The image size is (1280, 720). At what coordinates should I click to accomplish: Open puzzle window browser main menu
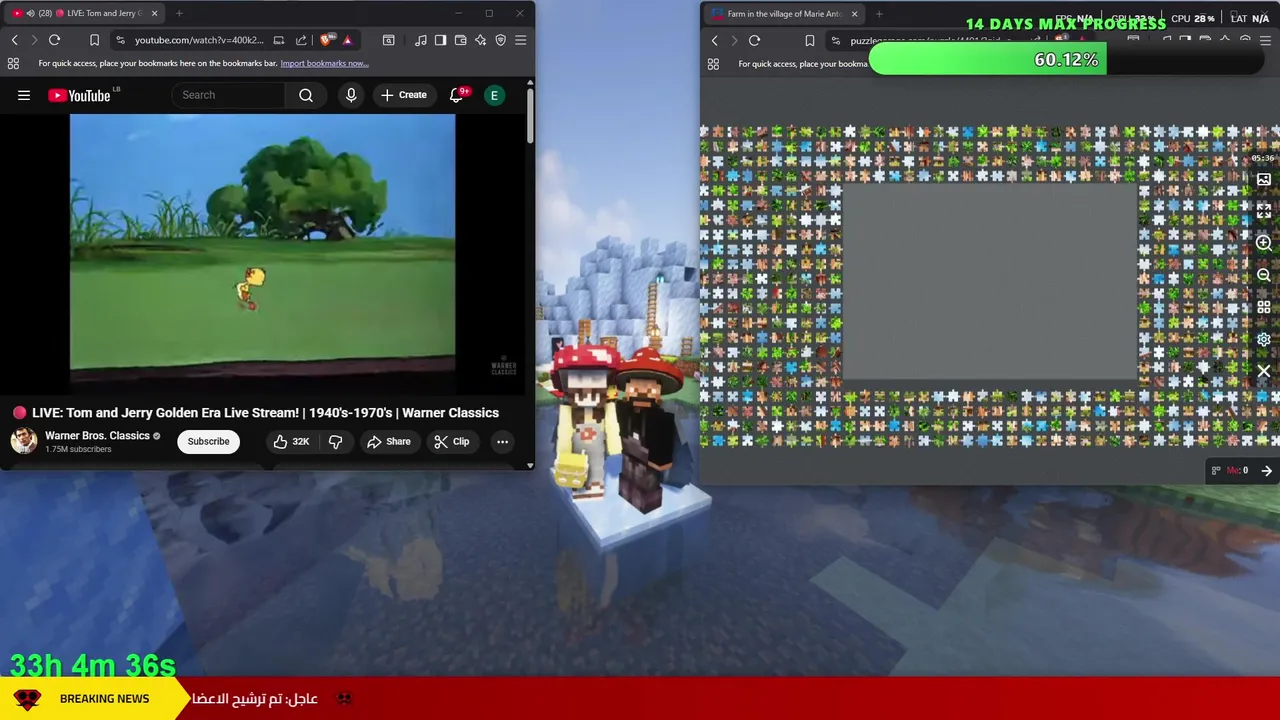[x=1266, y=41]
